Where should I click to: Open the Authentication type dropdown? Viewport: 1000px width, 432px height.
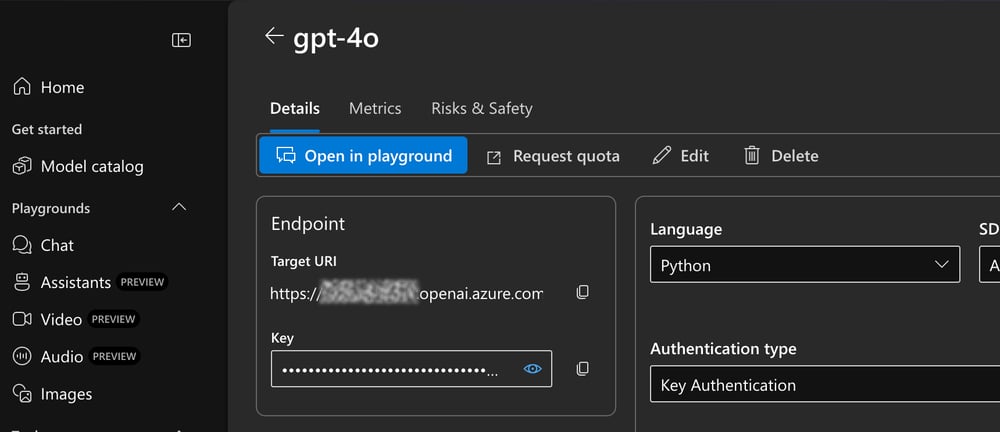[820, 385]
